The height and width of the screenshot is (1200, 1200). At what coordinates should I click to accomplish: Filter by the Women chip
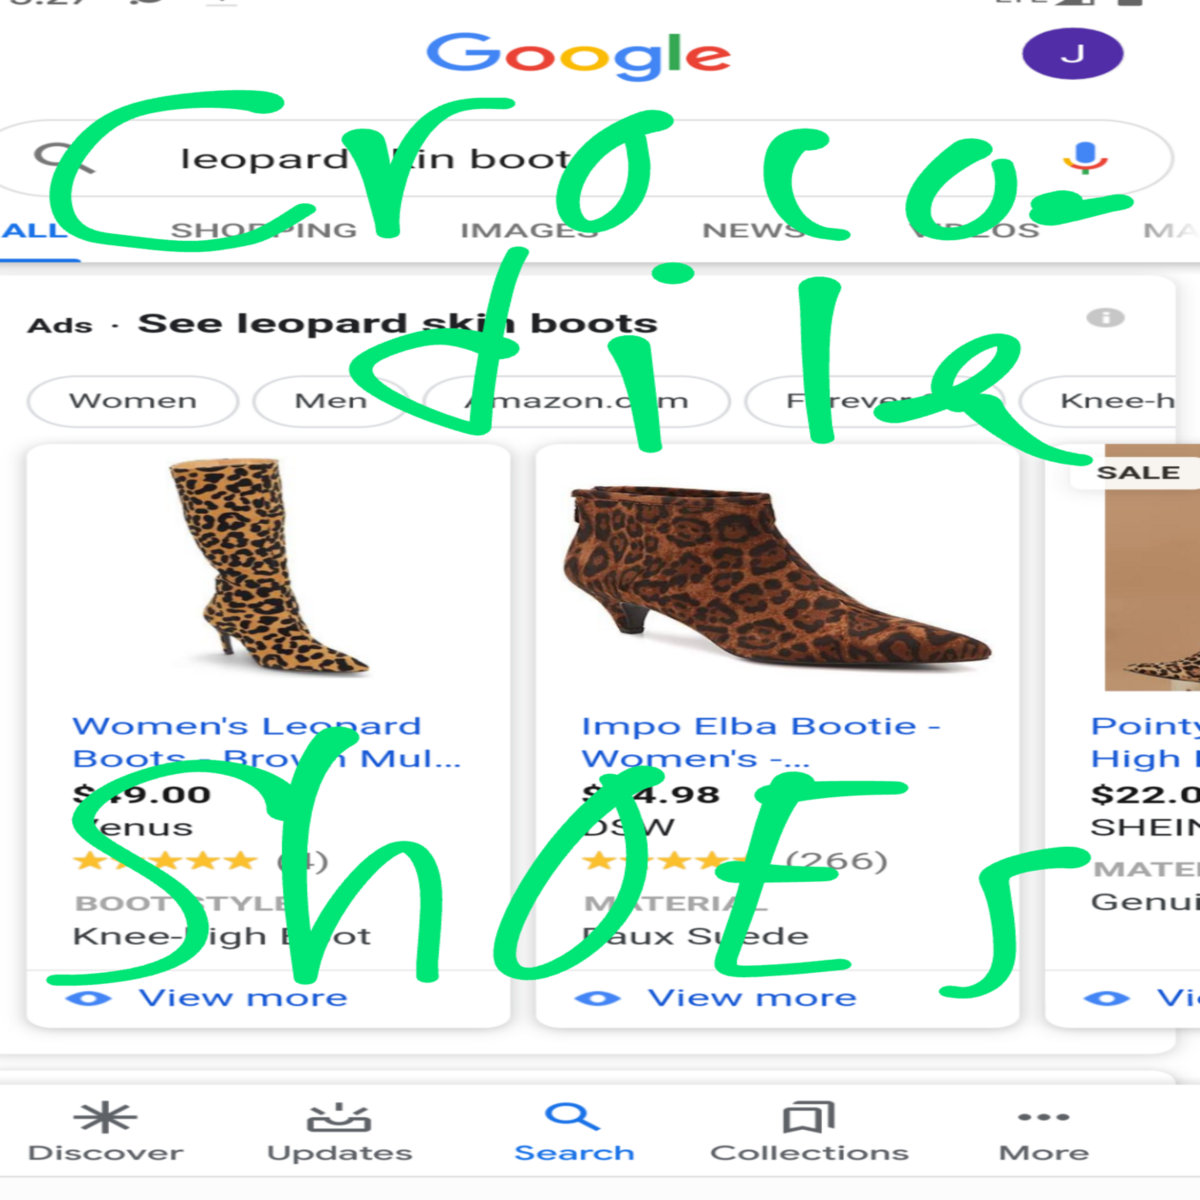click(133, 401)
